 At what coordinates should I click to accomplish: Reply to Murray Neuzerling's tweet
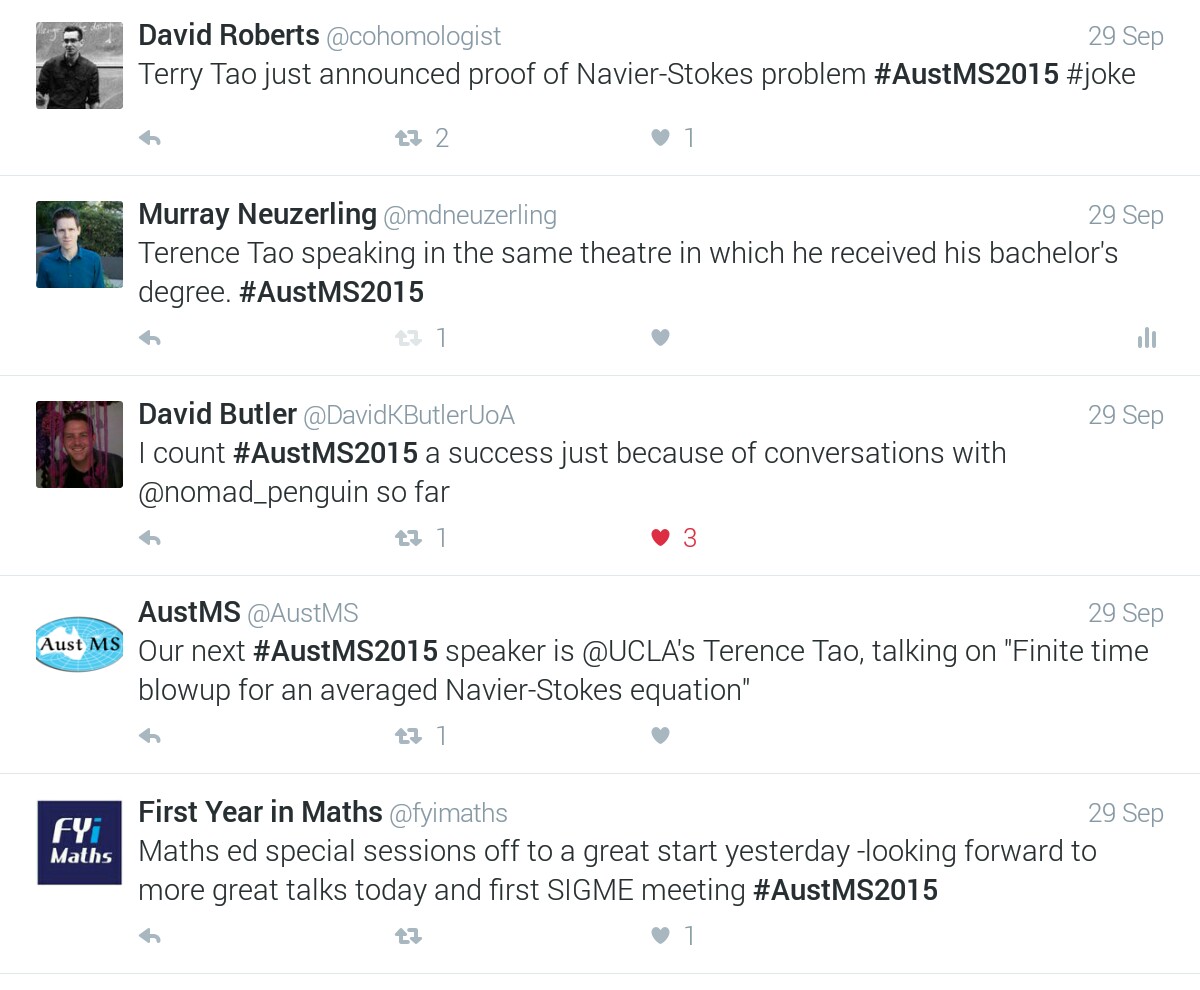(x=150, y=338)
